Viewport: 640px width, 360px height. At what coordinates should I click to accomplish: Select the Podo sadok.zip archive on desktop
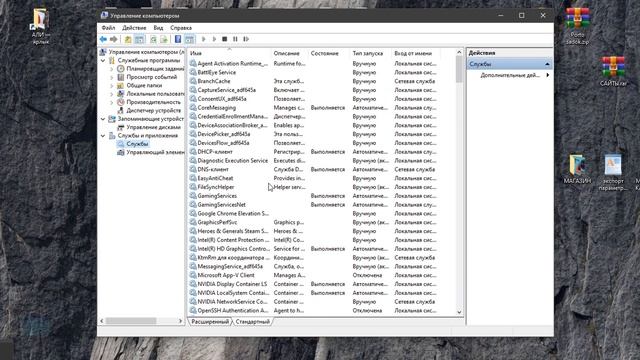click(577, 26)
